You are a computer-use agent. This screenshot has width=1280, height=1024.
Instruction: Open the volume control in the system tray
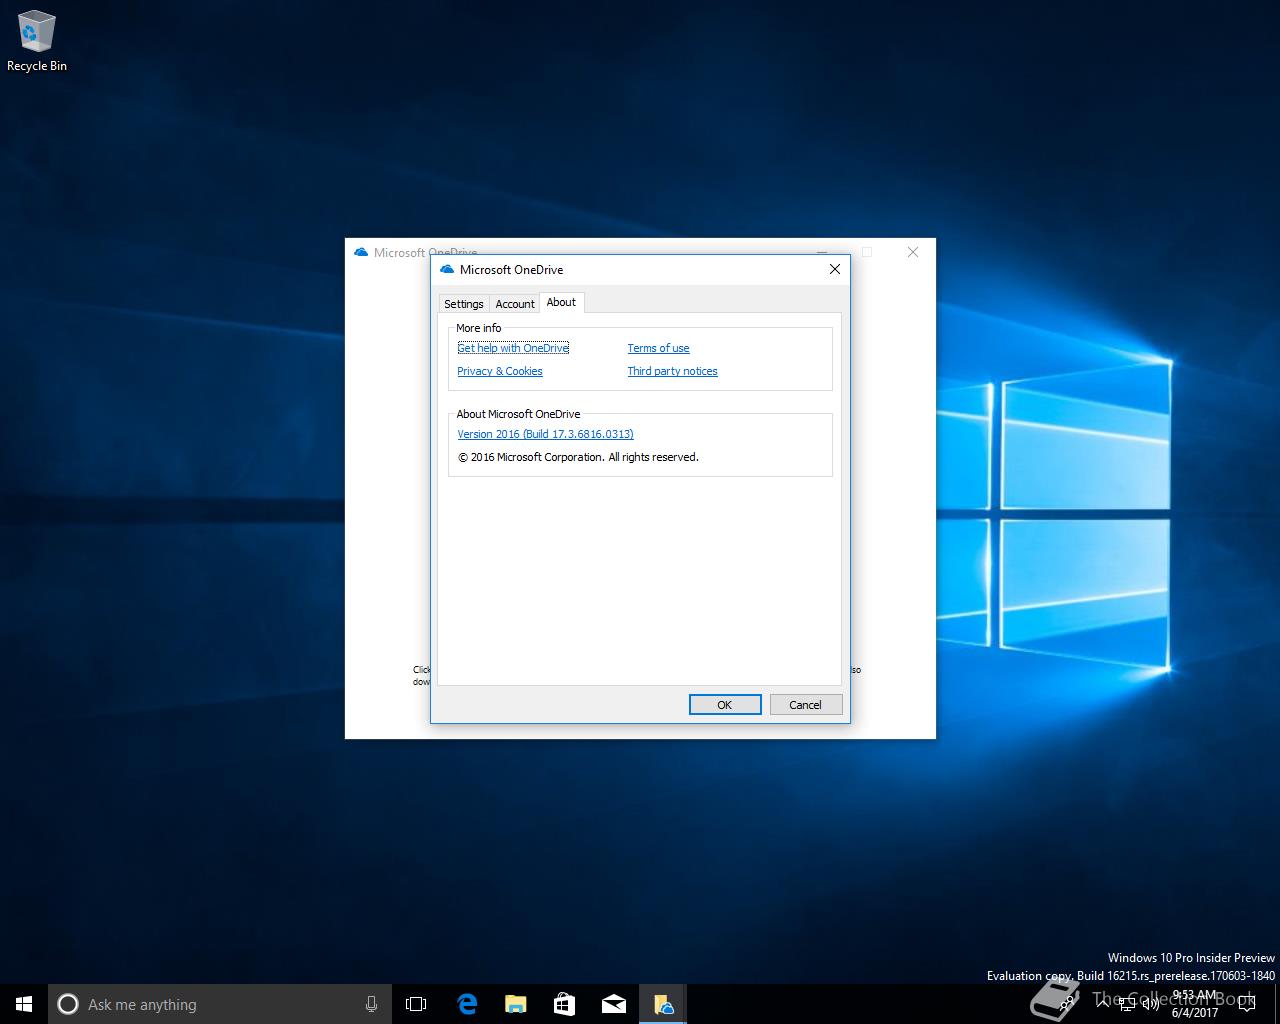point(1150,1004)
